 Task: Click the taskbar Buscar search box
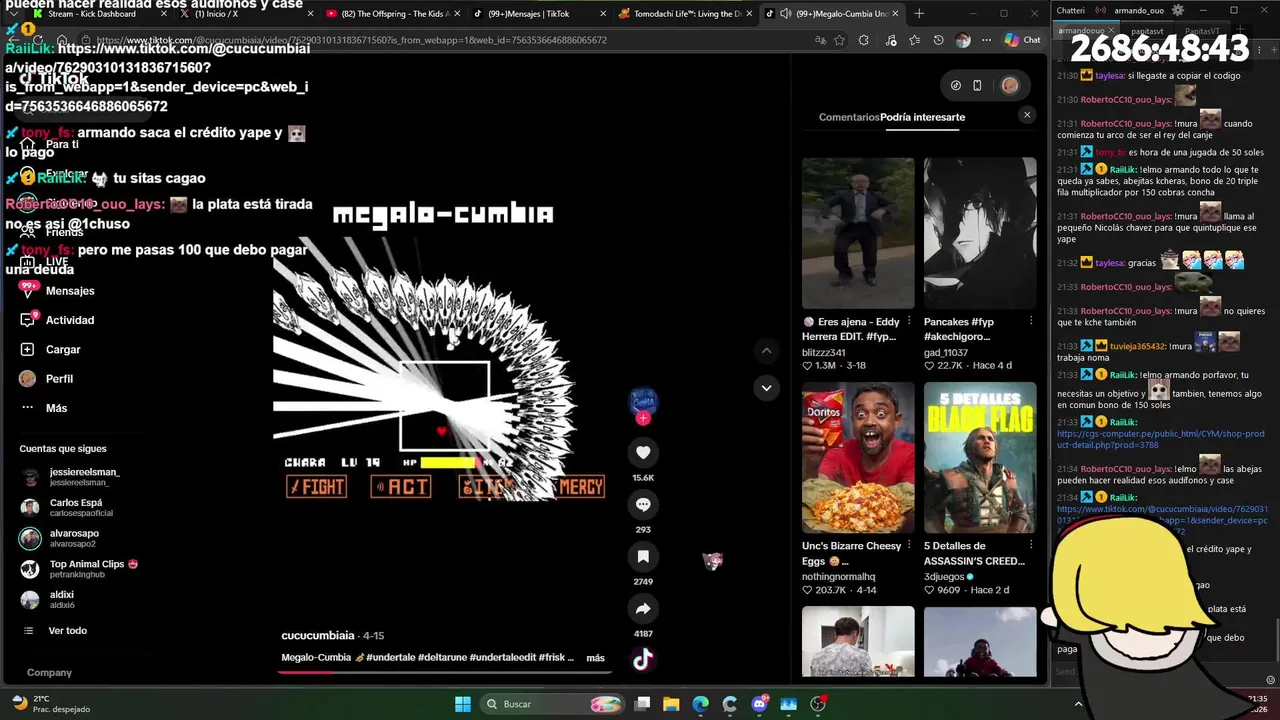[553, 704]
